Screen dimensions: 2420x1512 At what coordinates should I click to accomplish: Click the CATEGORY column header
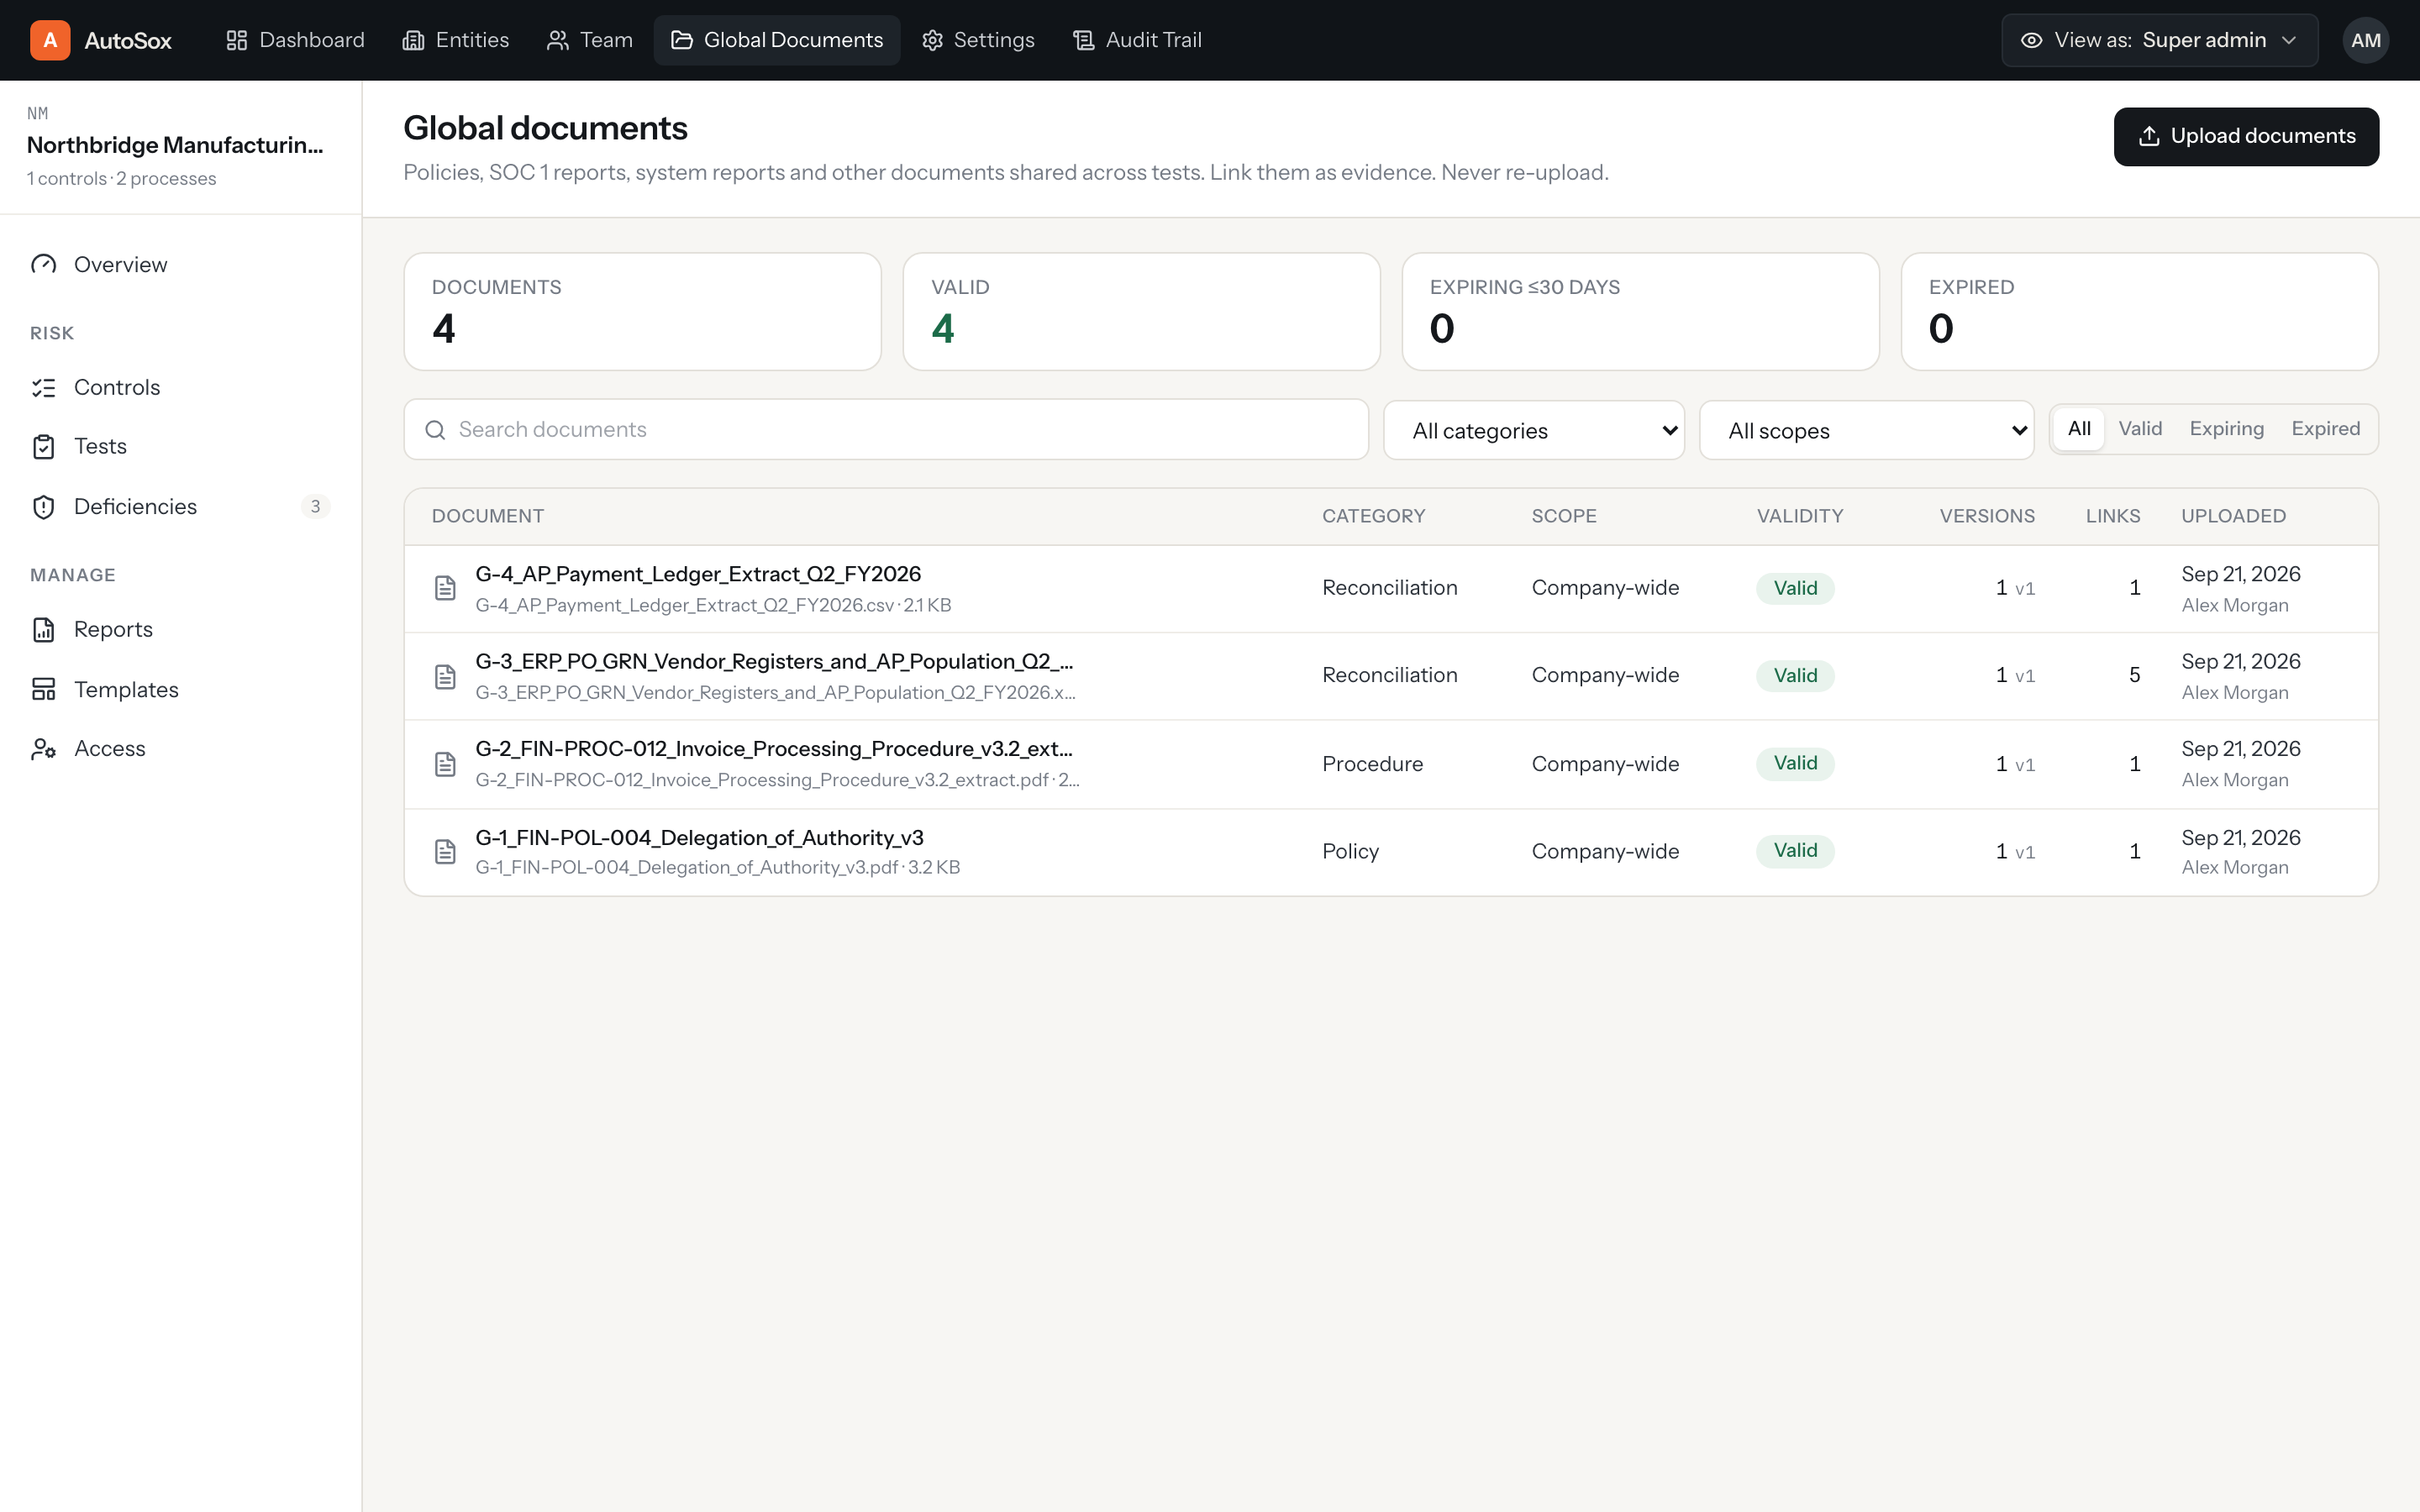click(x=1373, y=516)
